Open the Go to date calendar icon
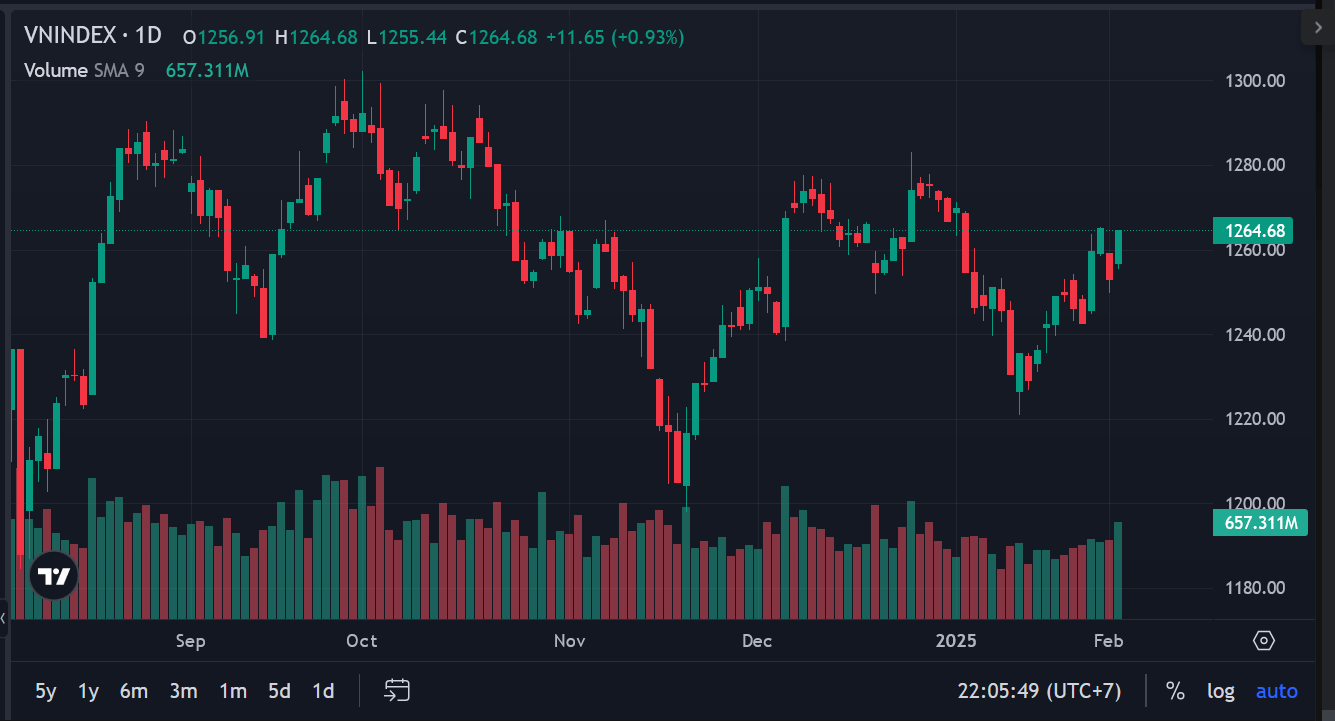 397,690
